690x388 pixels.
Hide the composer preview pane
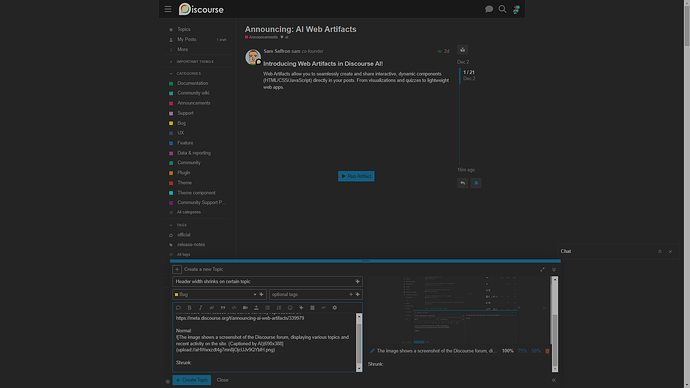(x=554, y=380)
